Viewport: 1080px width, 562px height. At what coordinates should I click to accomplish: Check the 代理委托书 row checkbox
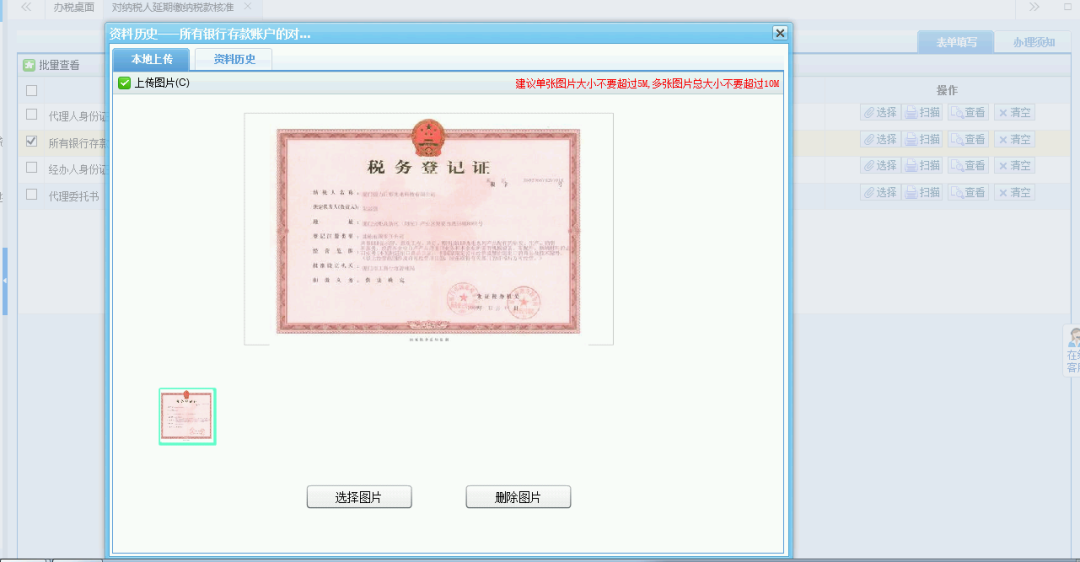pos(32,194)
